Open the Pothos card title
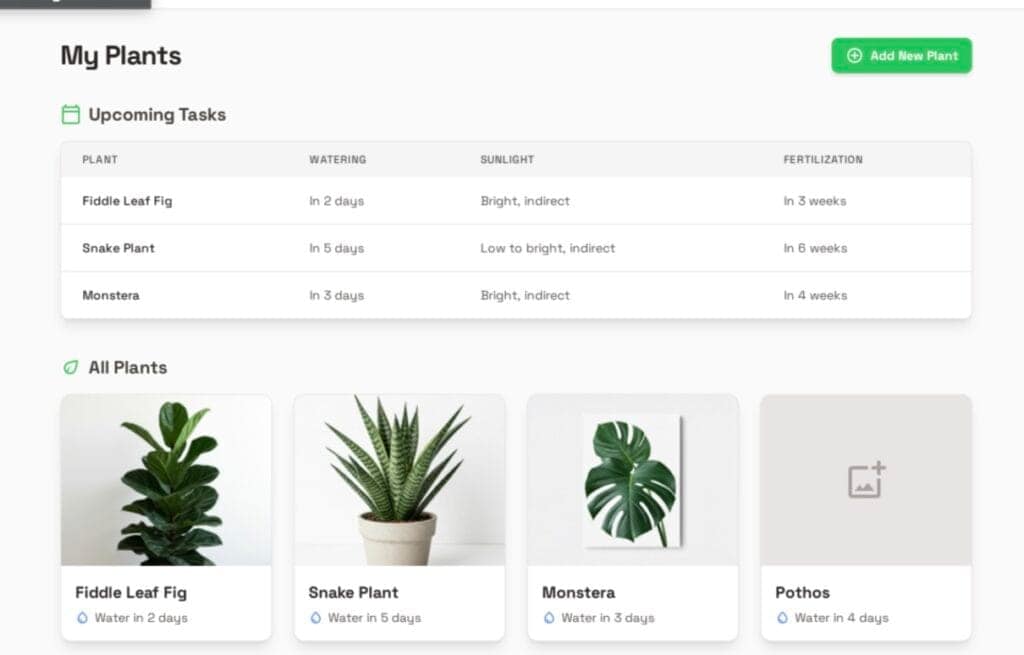 click(803, 592)
